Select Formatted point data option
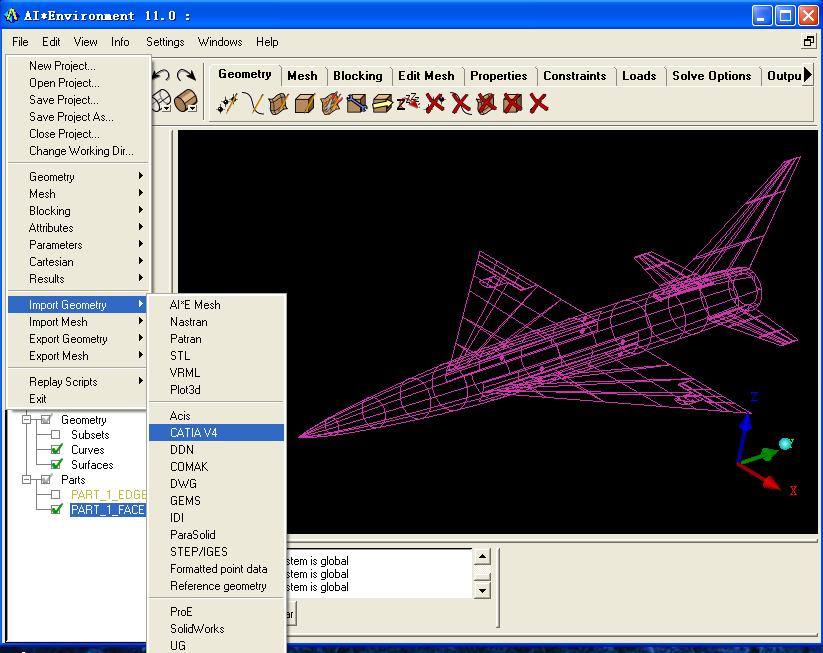This screenshot has height=653, width=823. [217, 568]
